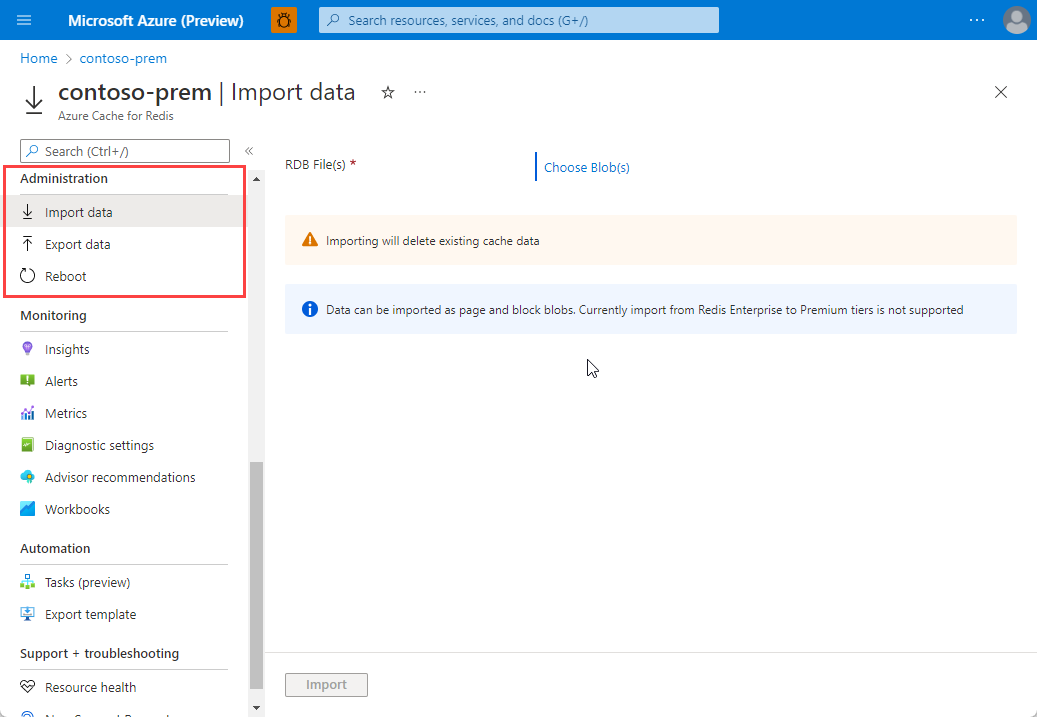Click the green Alerts icon
This screenshot has height=717, width=1037.
pyautogui.click(x=27, y=380)
